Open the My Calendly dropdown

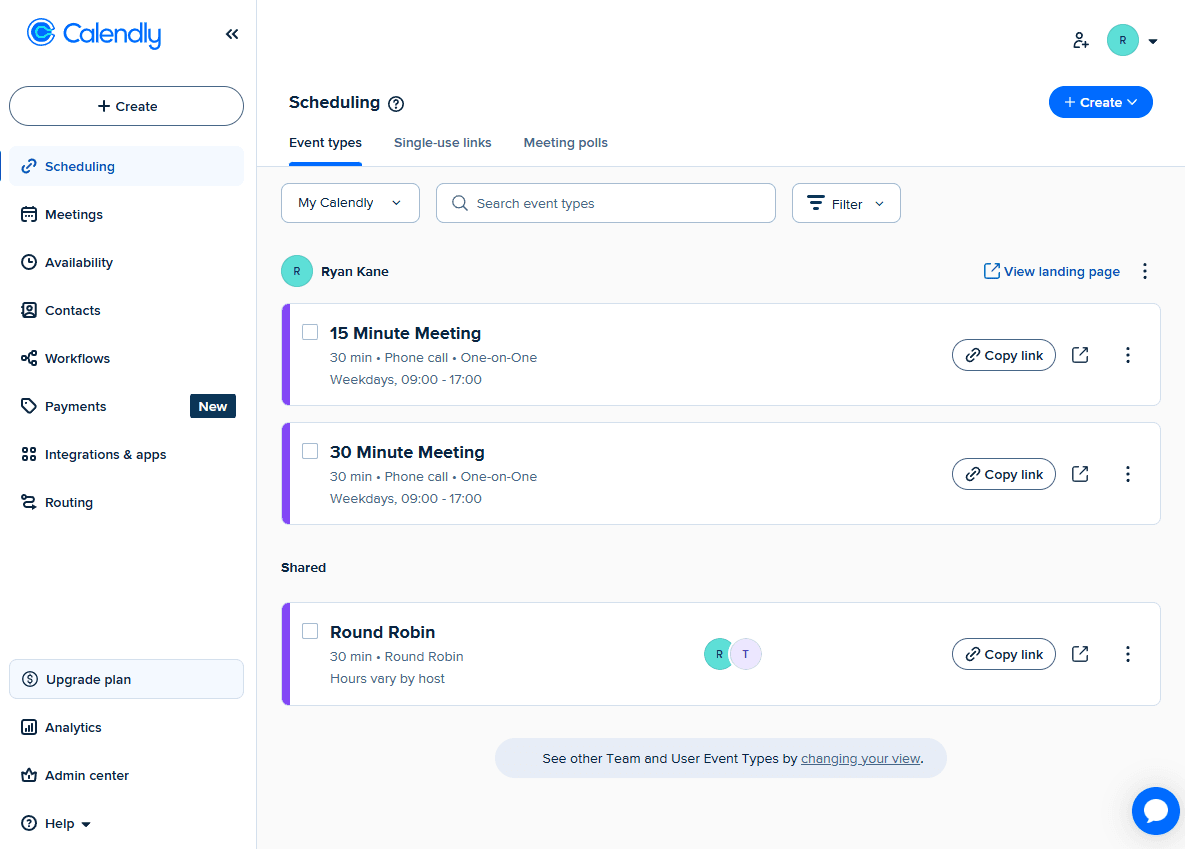(350, 203)
